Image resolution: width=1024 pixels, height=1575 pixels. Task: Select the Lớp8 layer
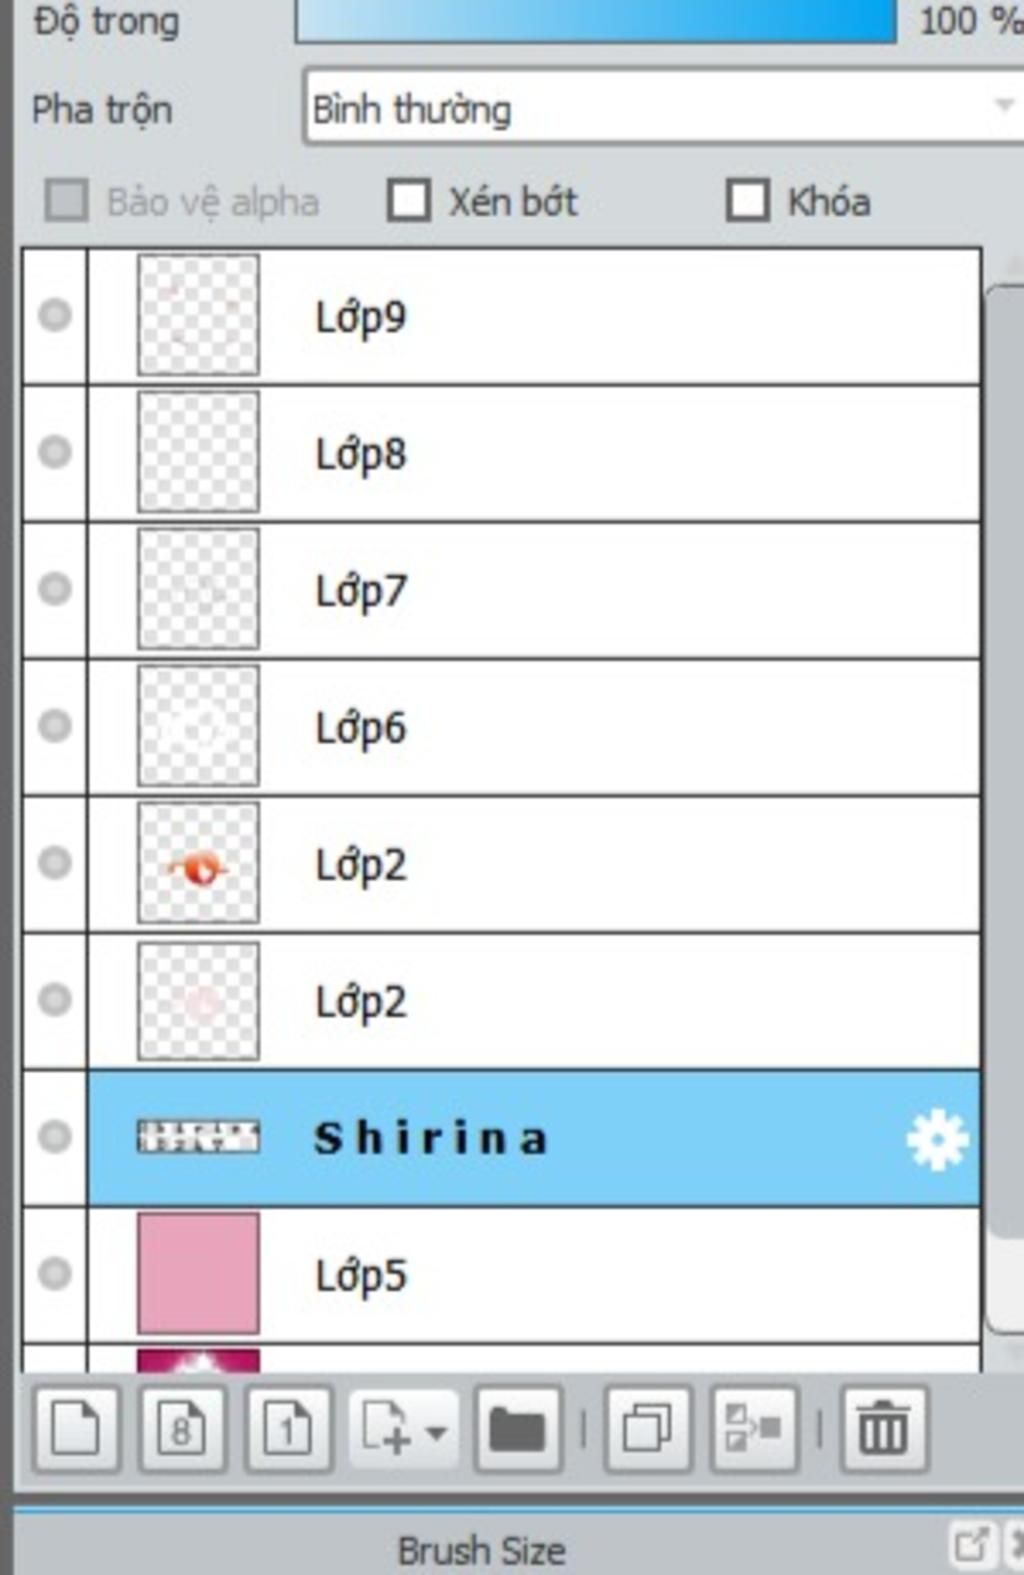click(x=533, y=453)
